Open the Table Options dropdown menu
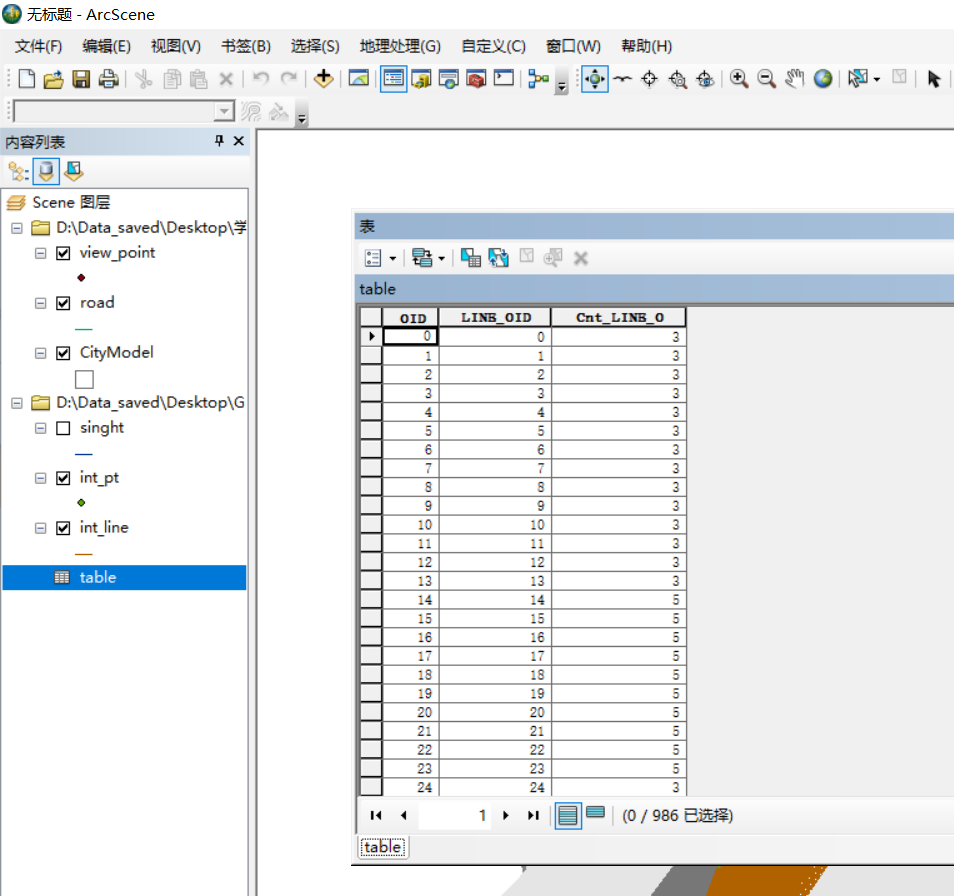 [x=380, y=258]
